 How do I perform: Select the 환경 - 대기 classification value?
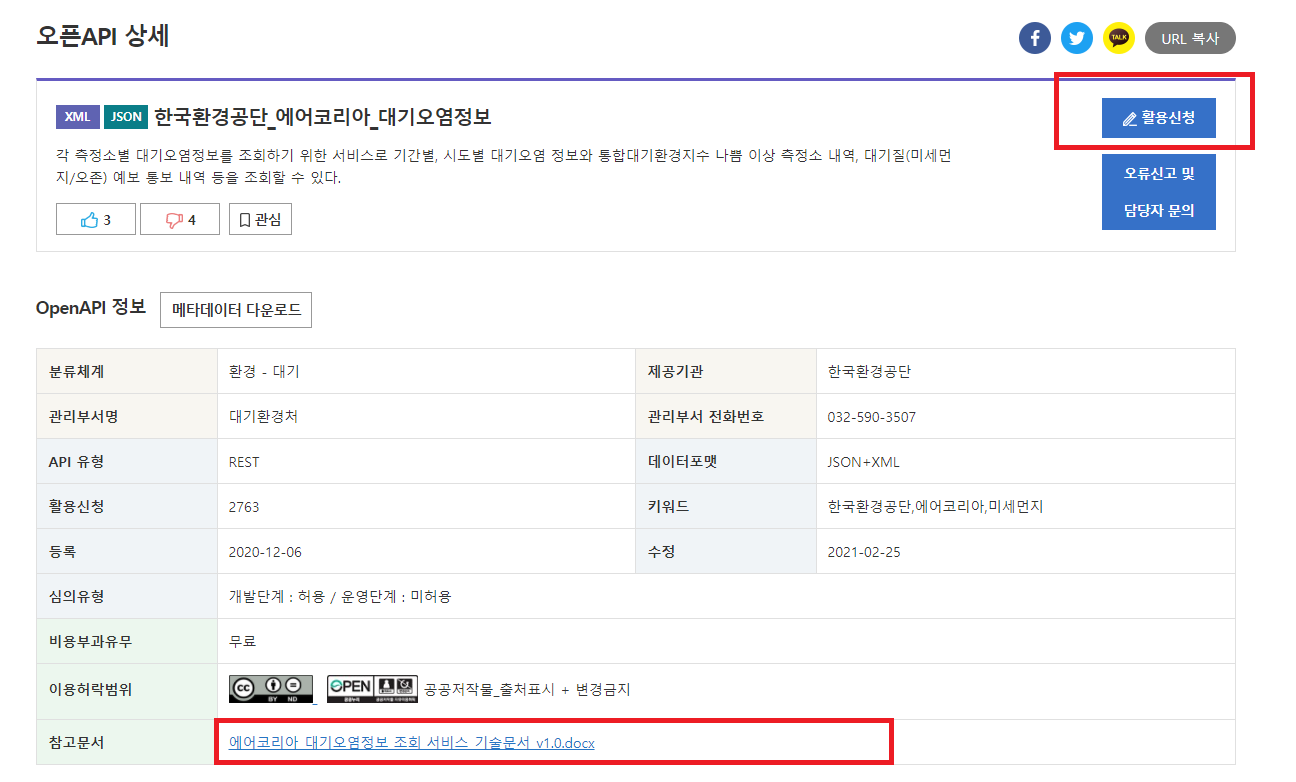tap(264, 371)
